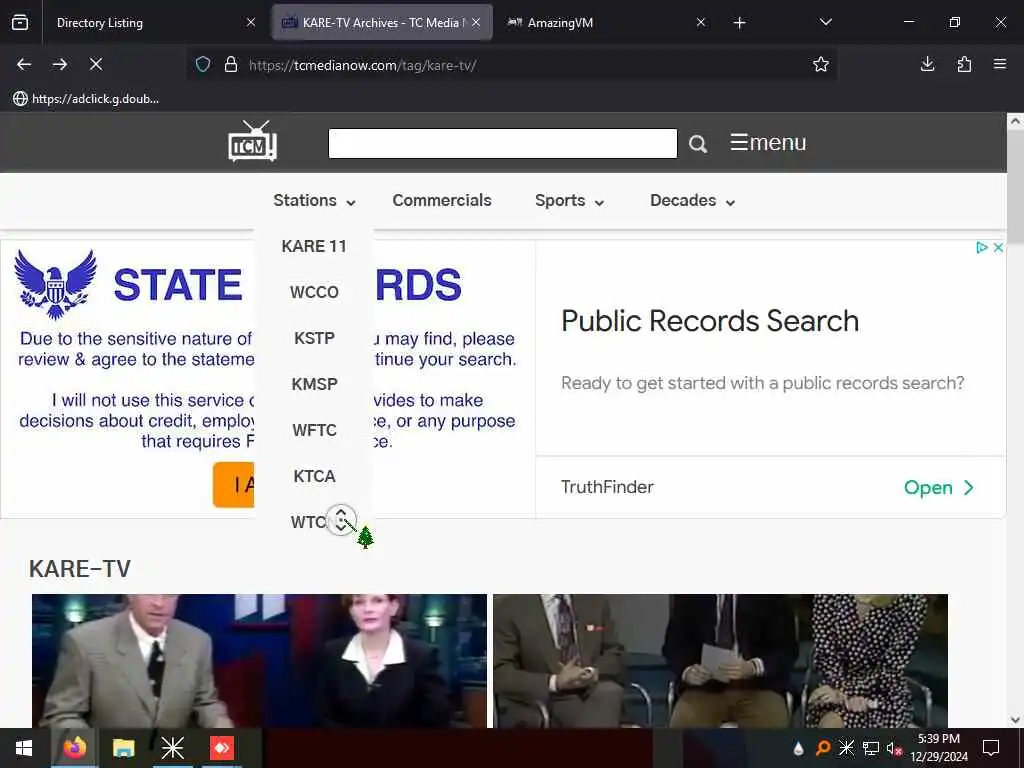Close the Directory Listing tab
This screenshot has width=1024, height=768.
click(x=251, y=22)
